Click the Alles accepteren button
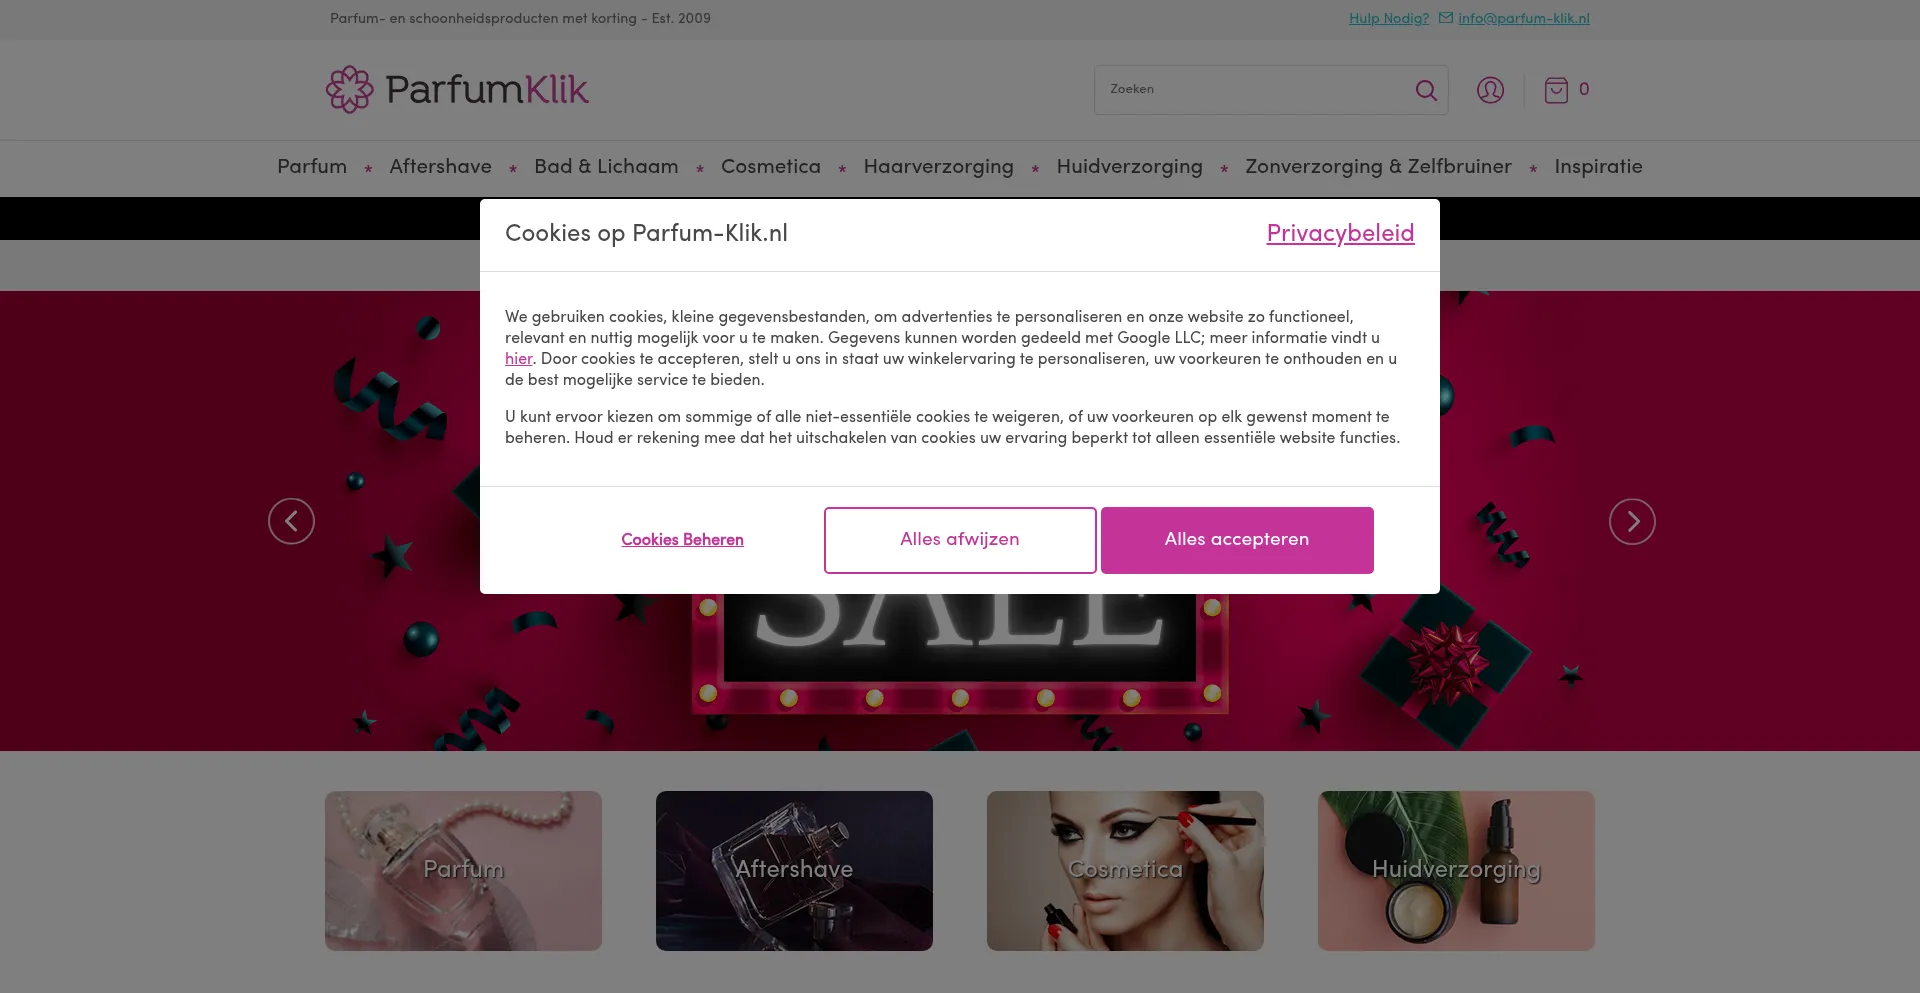 [x=1237, y=540]
